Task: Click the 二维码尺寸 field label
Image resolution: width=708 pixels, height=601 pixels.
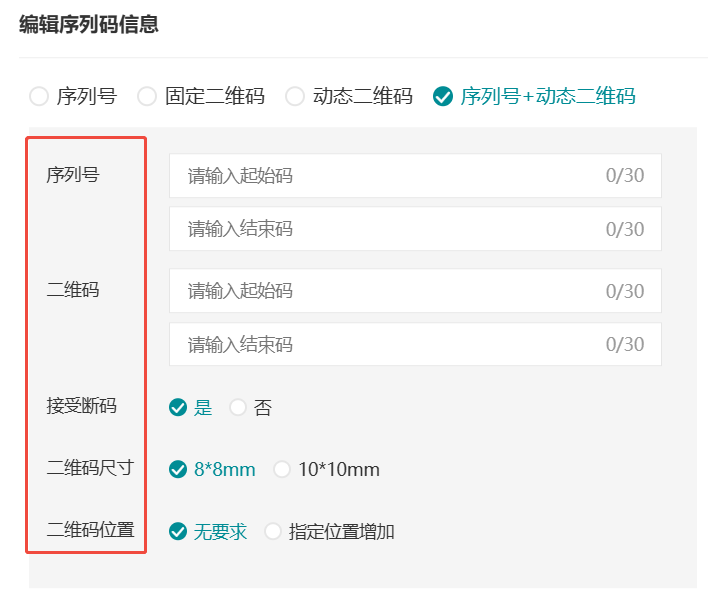Action: (90, 468)
